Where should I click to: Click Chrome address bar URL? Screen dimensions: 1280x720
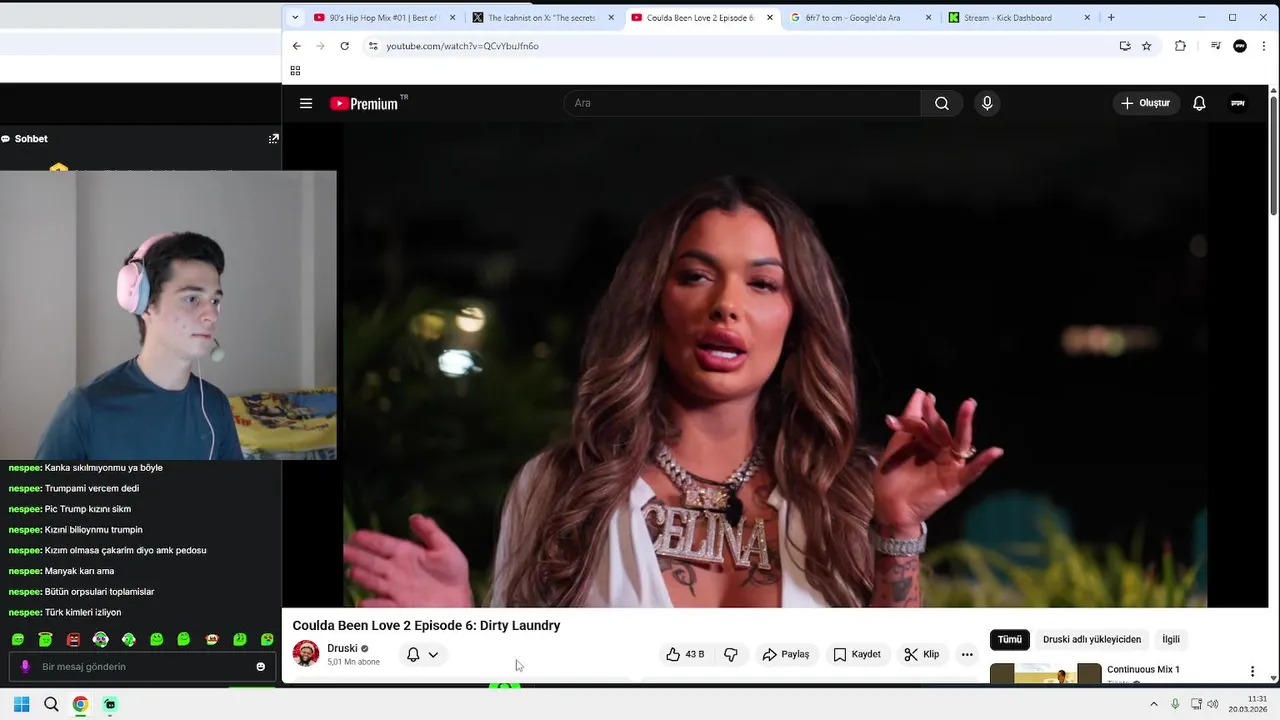pos(462,46)
